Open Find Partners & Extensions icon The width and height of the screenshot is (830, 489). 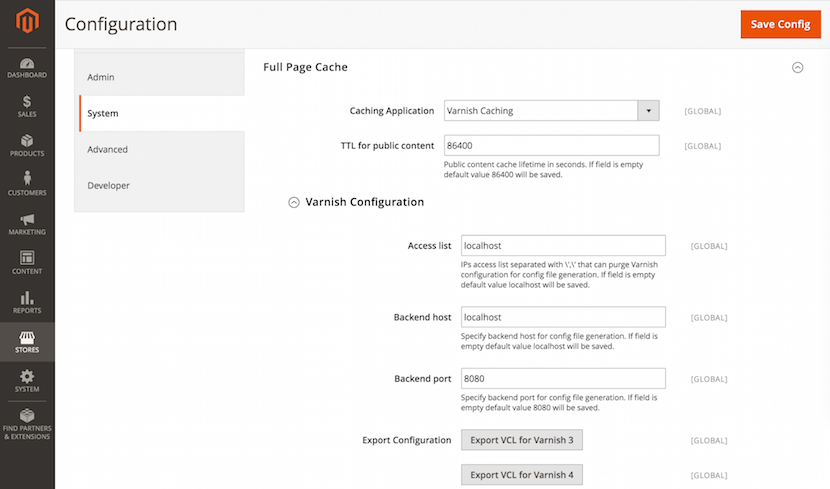pos(27,415)
